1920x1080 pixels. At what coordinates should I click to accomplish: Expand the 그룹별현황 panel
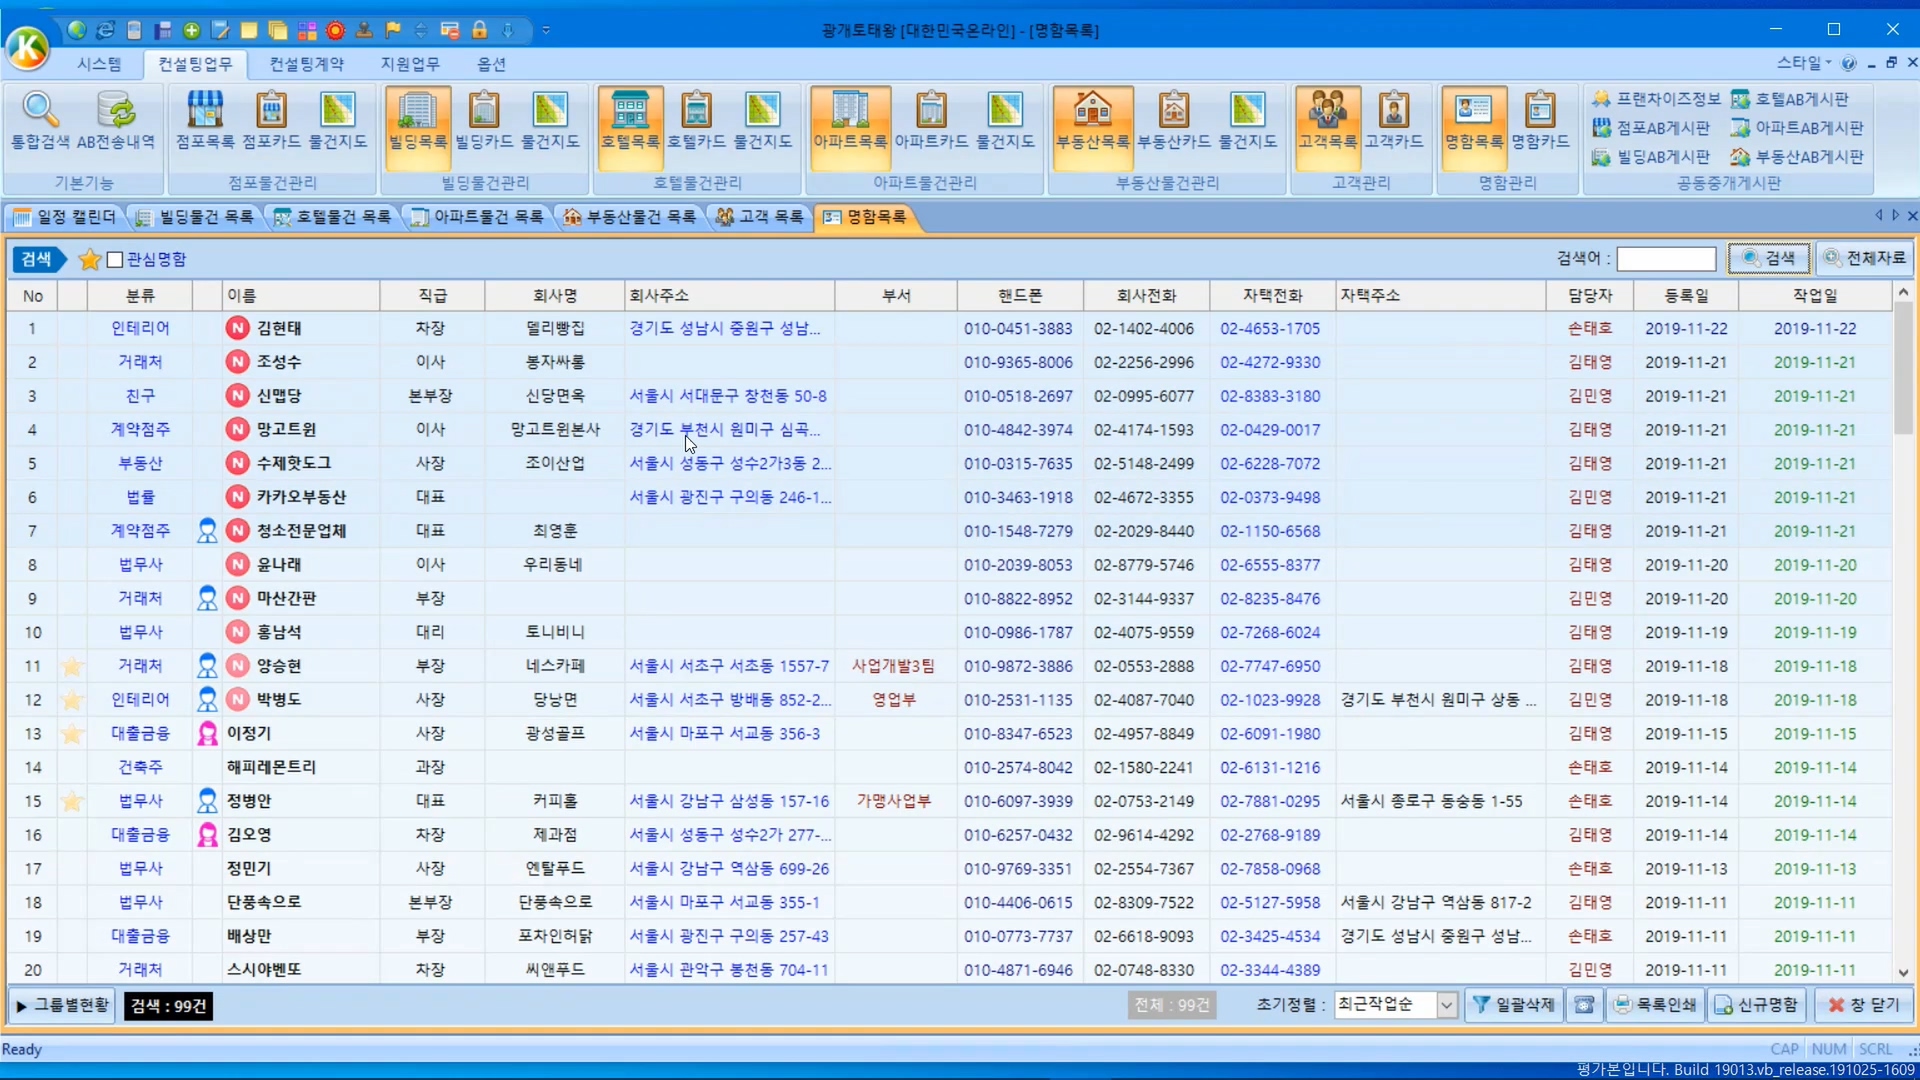tap(63, 1005)
